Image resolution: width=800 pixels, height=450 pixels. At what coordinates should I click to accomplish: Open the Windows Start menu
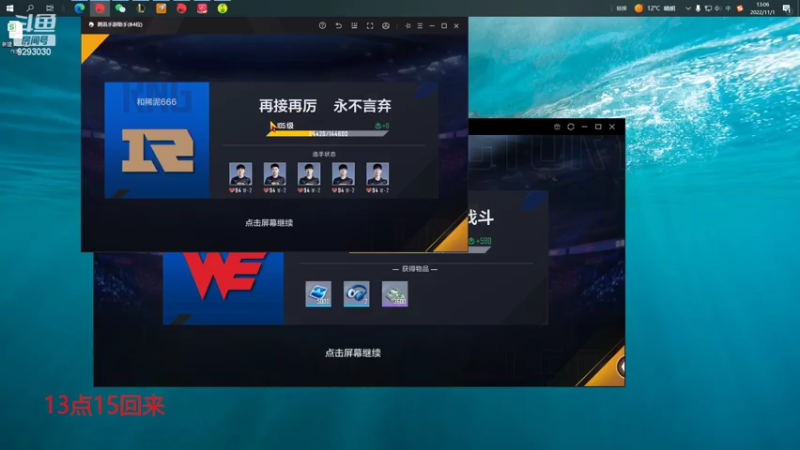click(x=10, y=8)
